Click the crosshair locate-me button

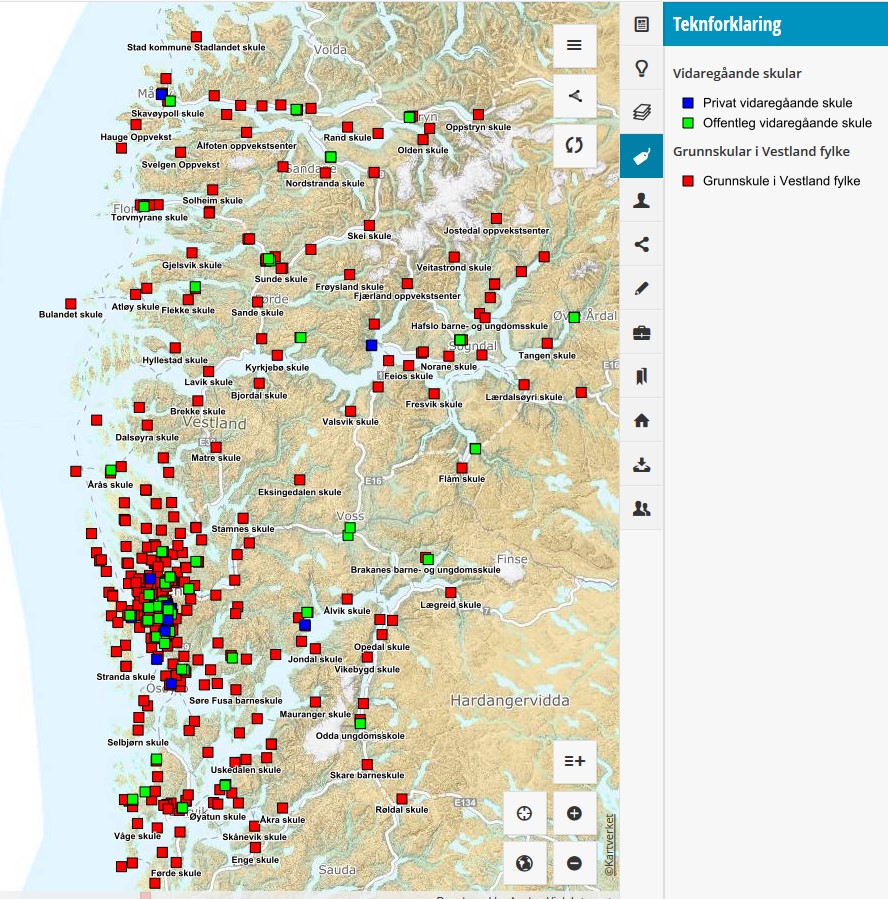click(524, 813)
